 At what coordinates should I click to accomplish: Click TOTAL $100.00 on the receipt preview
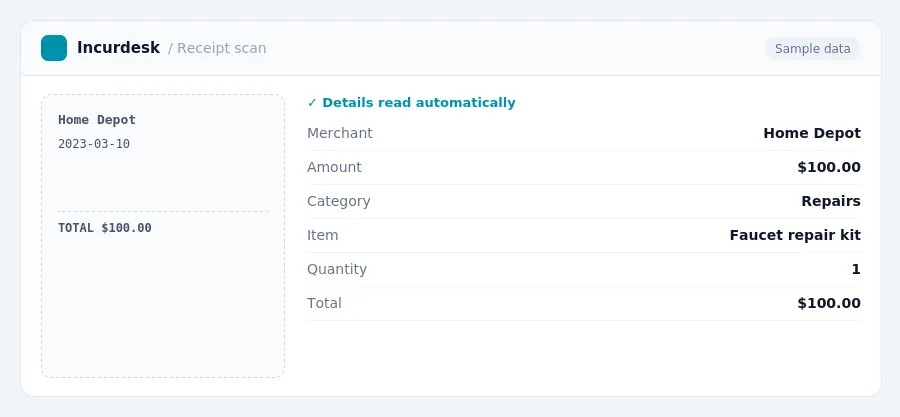pos(105,228)
